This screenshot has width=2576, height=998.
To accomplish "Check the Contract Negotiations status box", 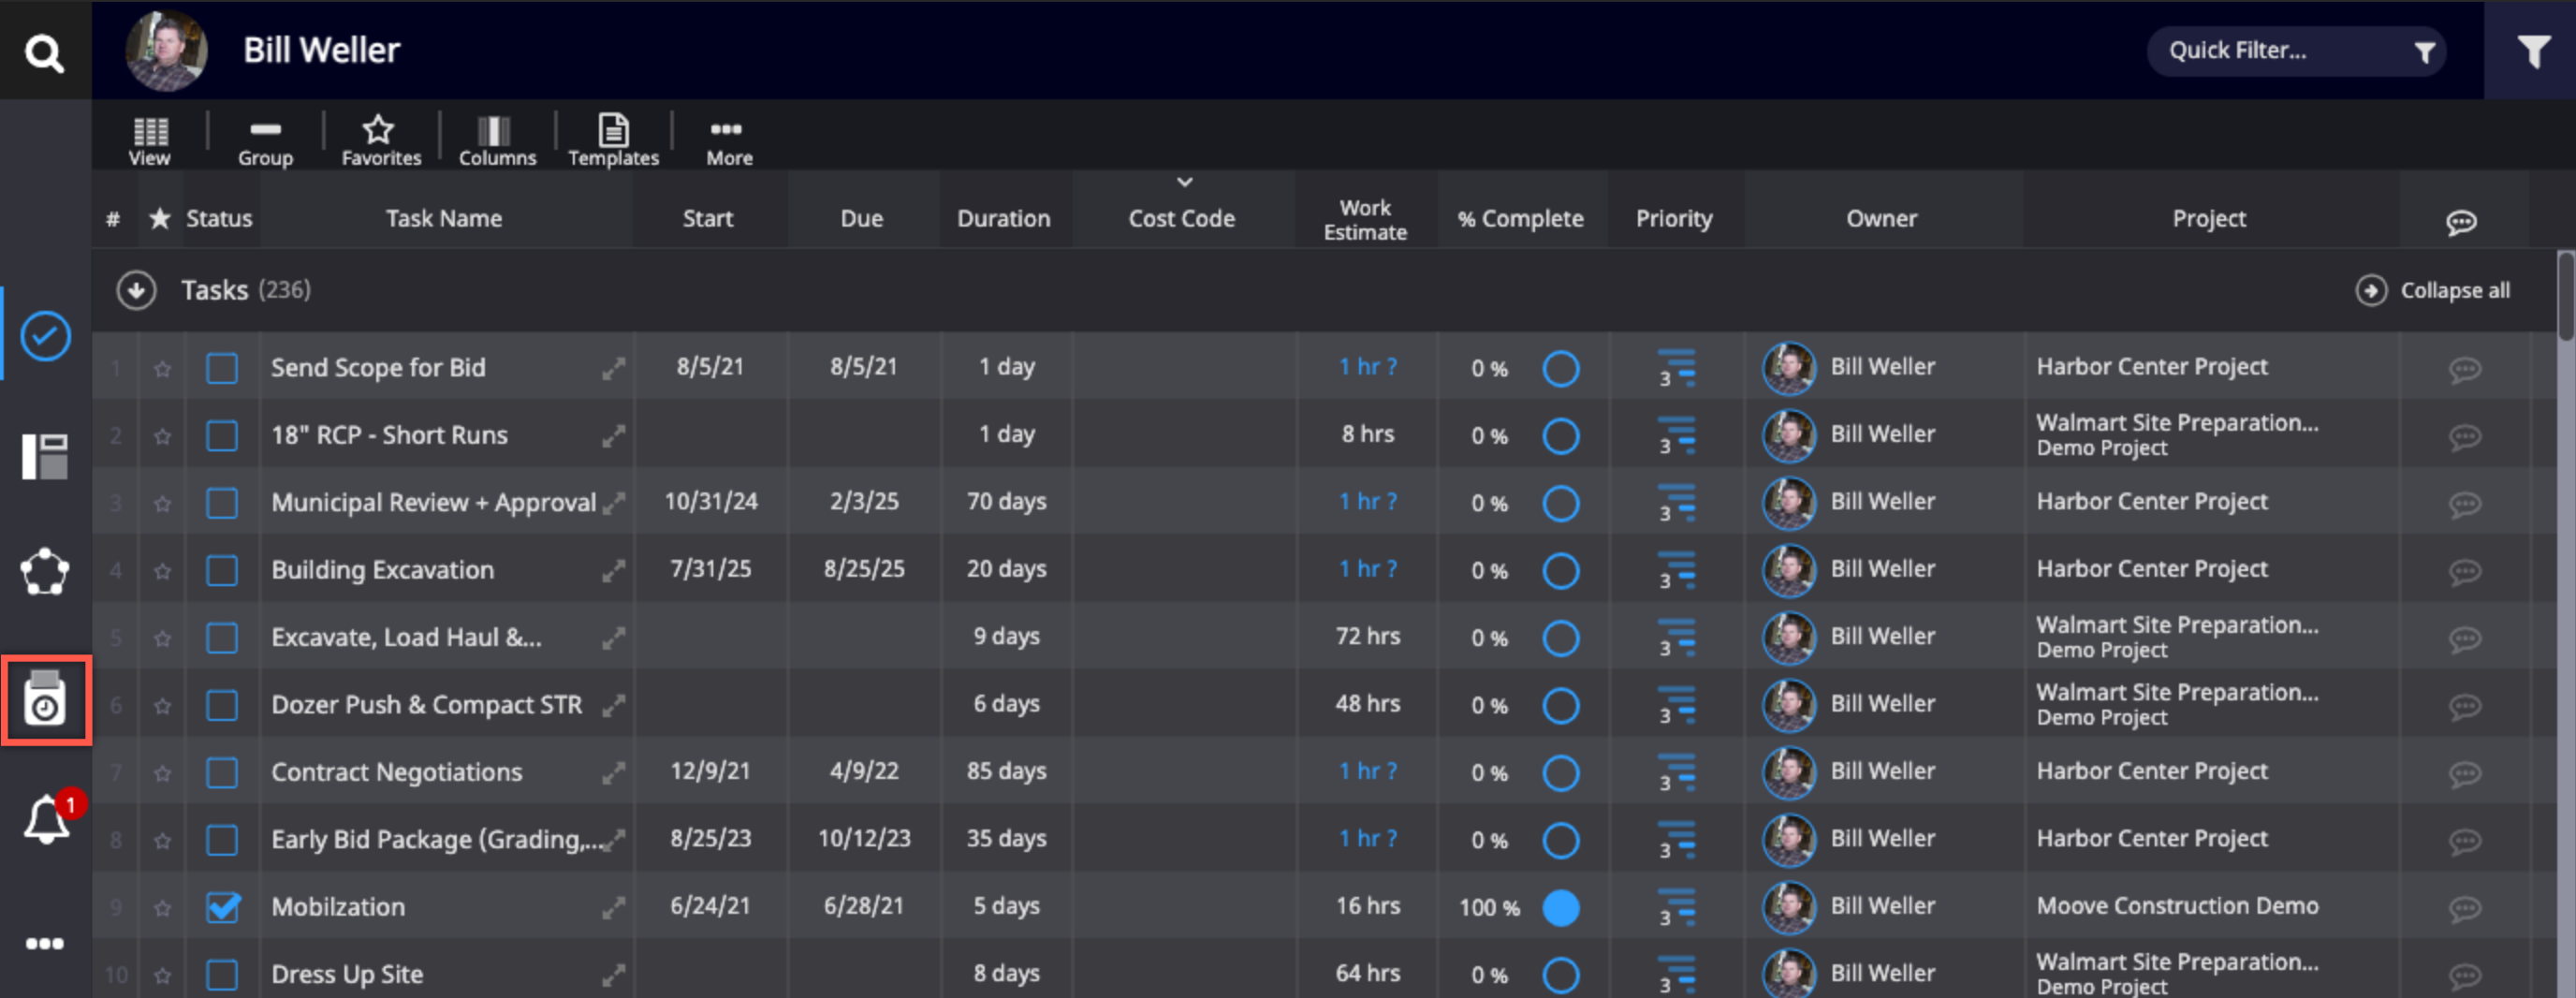I will tap(222, 772).
